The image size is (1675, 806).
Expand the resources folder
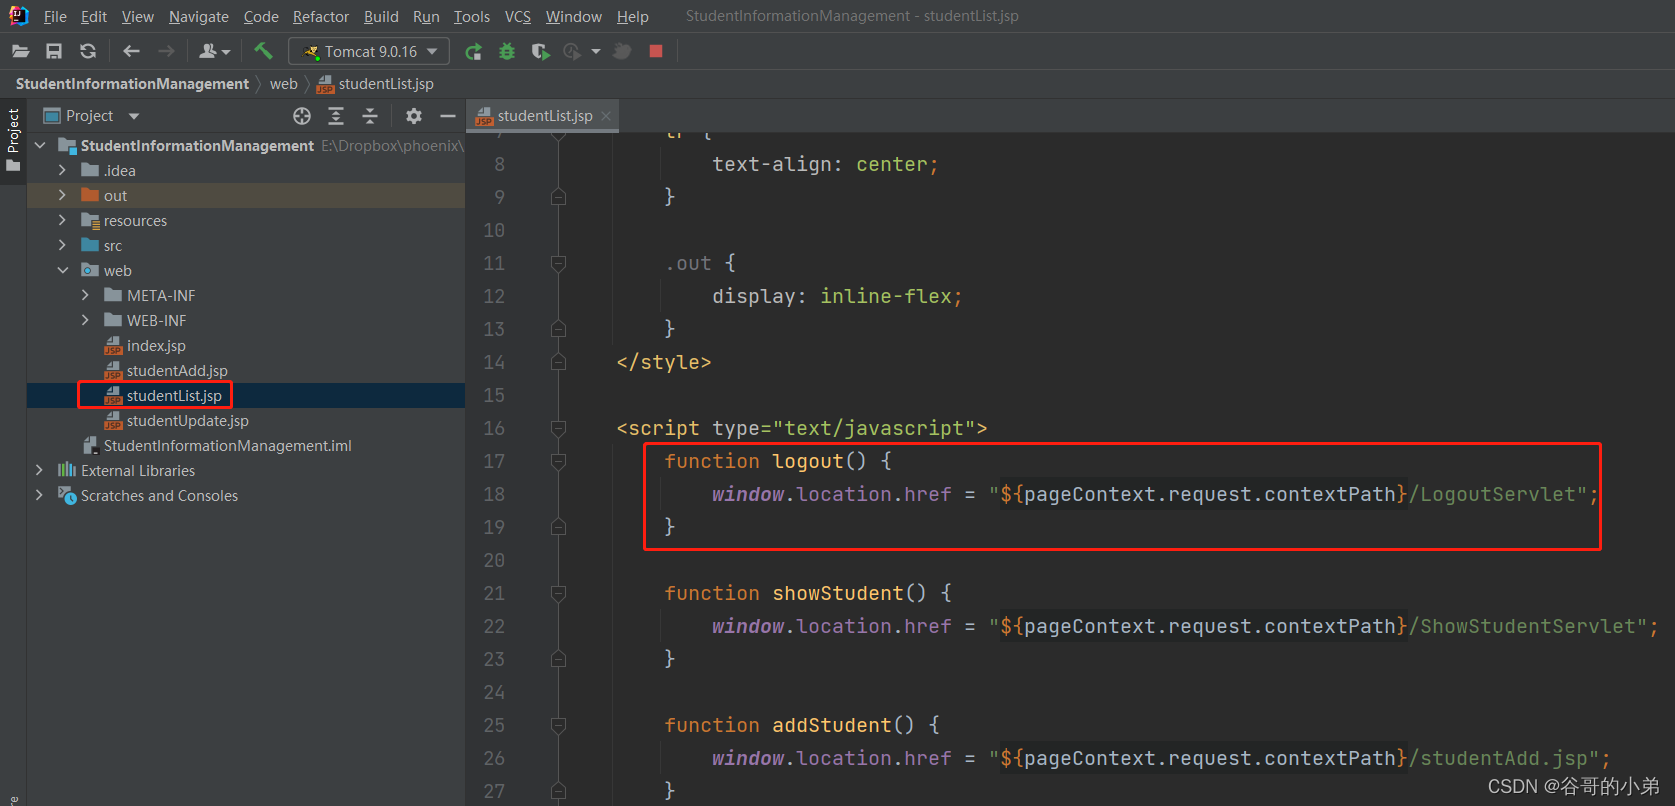coord(62,221)
